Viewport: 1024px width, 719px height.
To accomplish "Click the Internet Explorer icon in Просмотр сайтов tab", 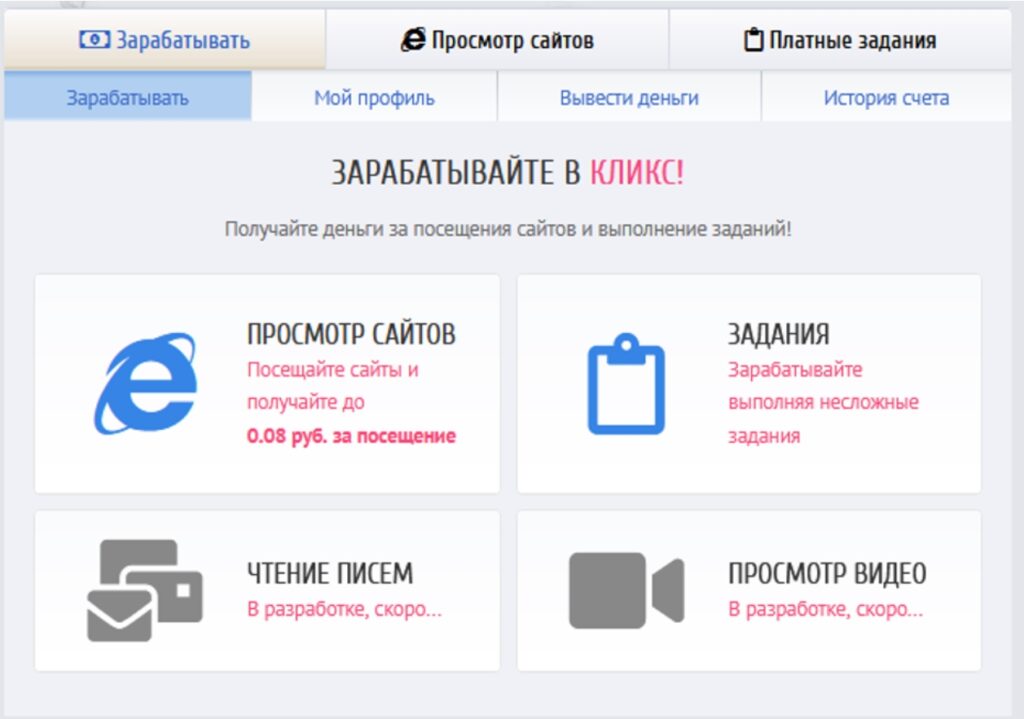I will [x=413, y=40].
